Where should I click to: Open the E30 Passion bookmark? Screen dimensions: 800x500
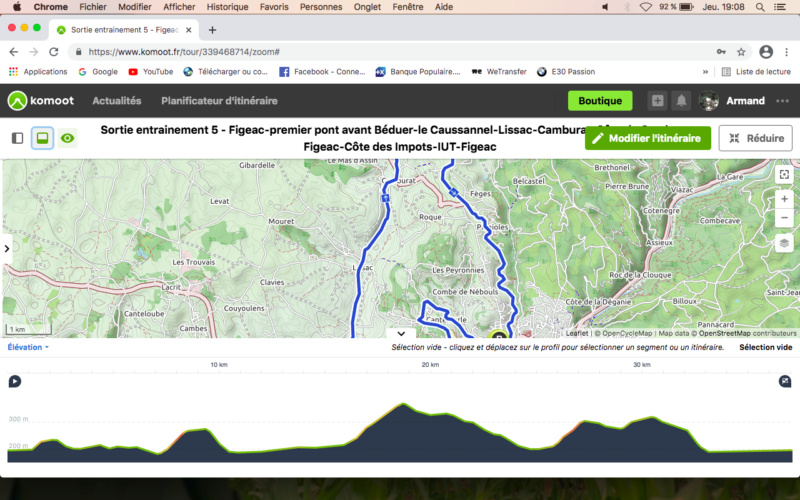(566, 72)
